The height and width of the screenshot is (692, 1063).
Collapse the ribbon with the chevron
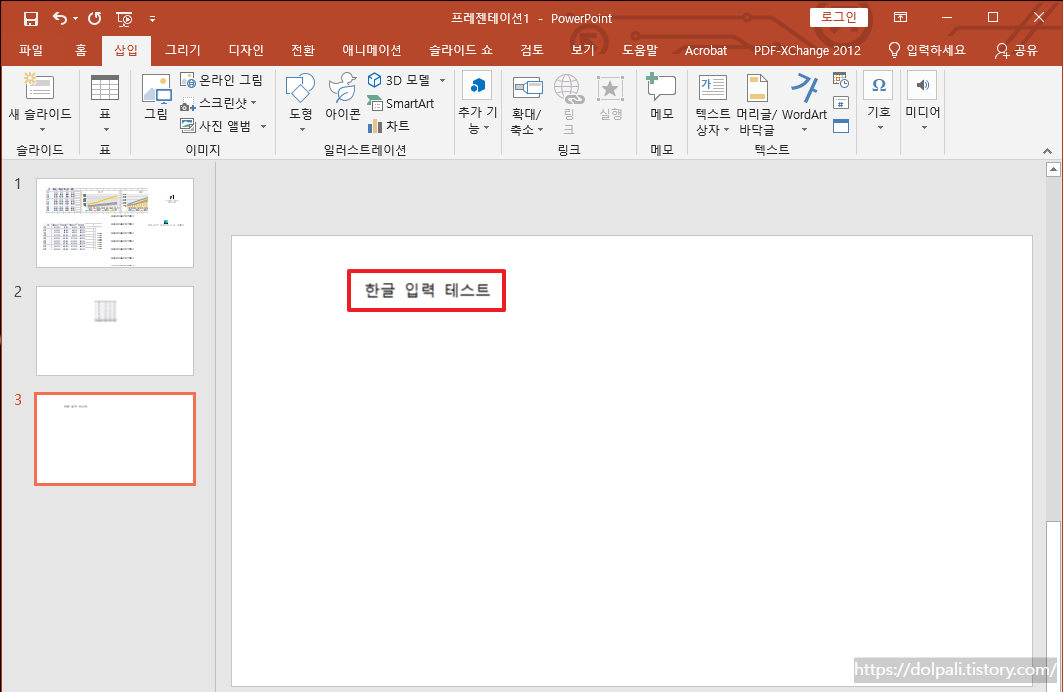pyautogui.click(x=1047, y=150)
